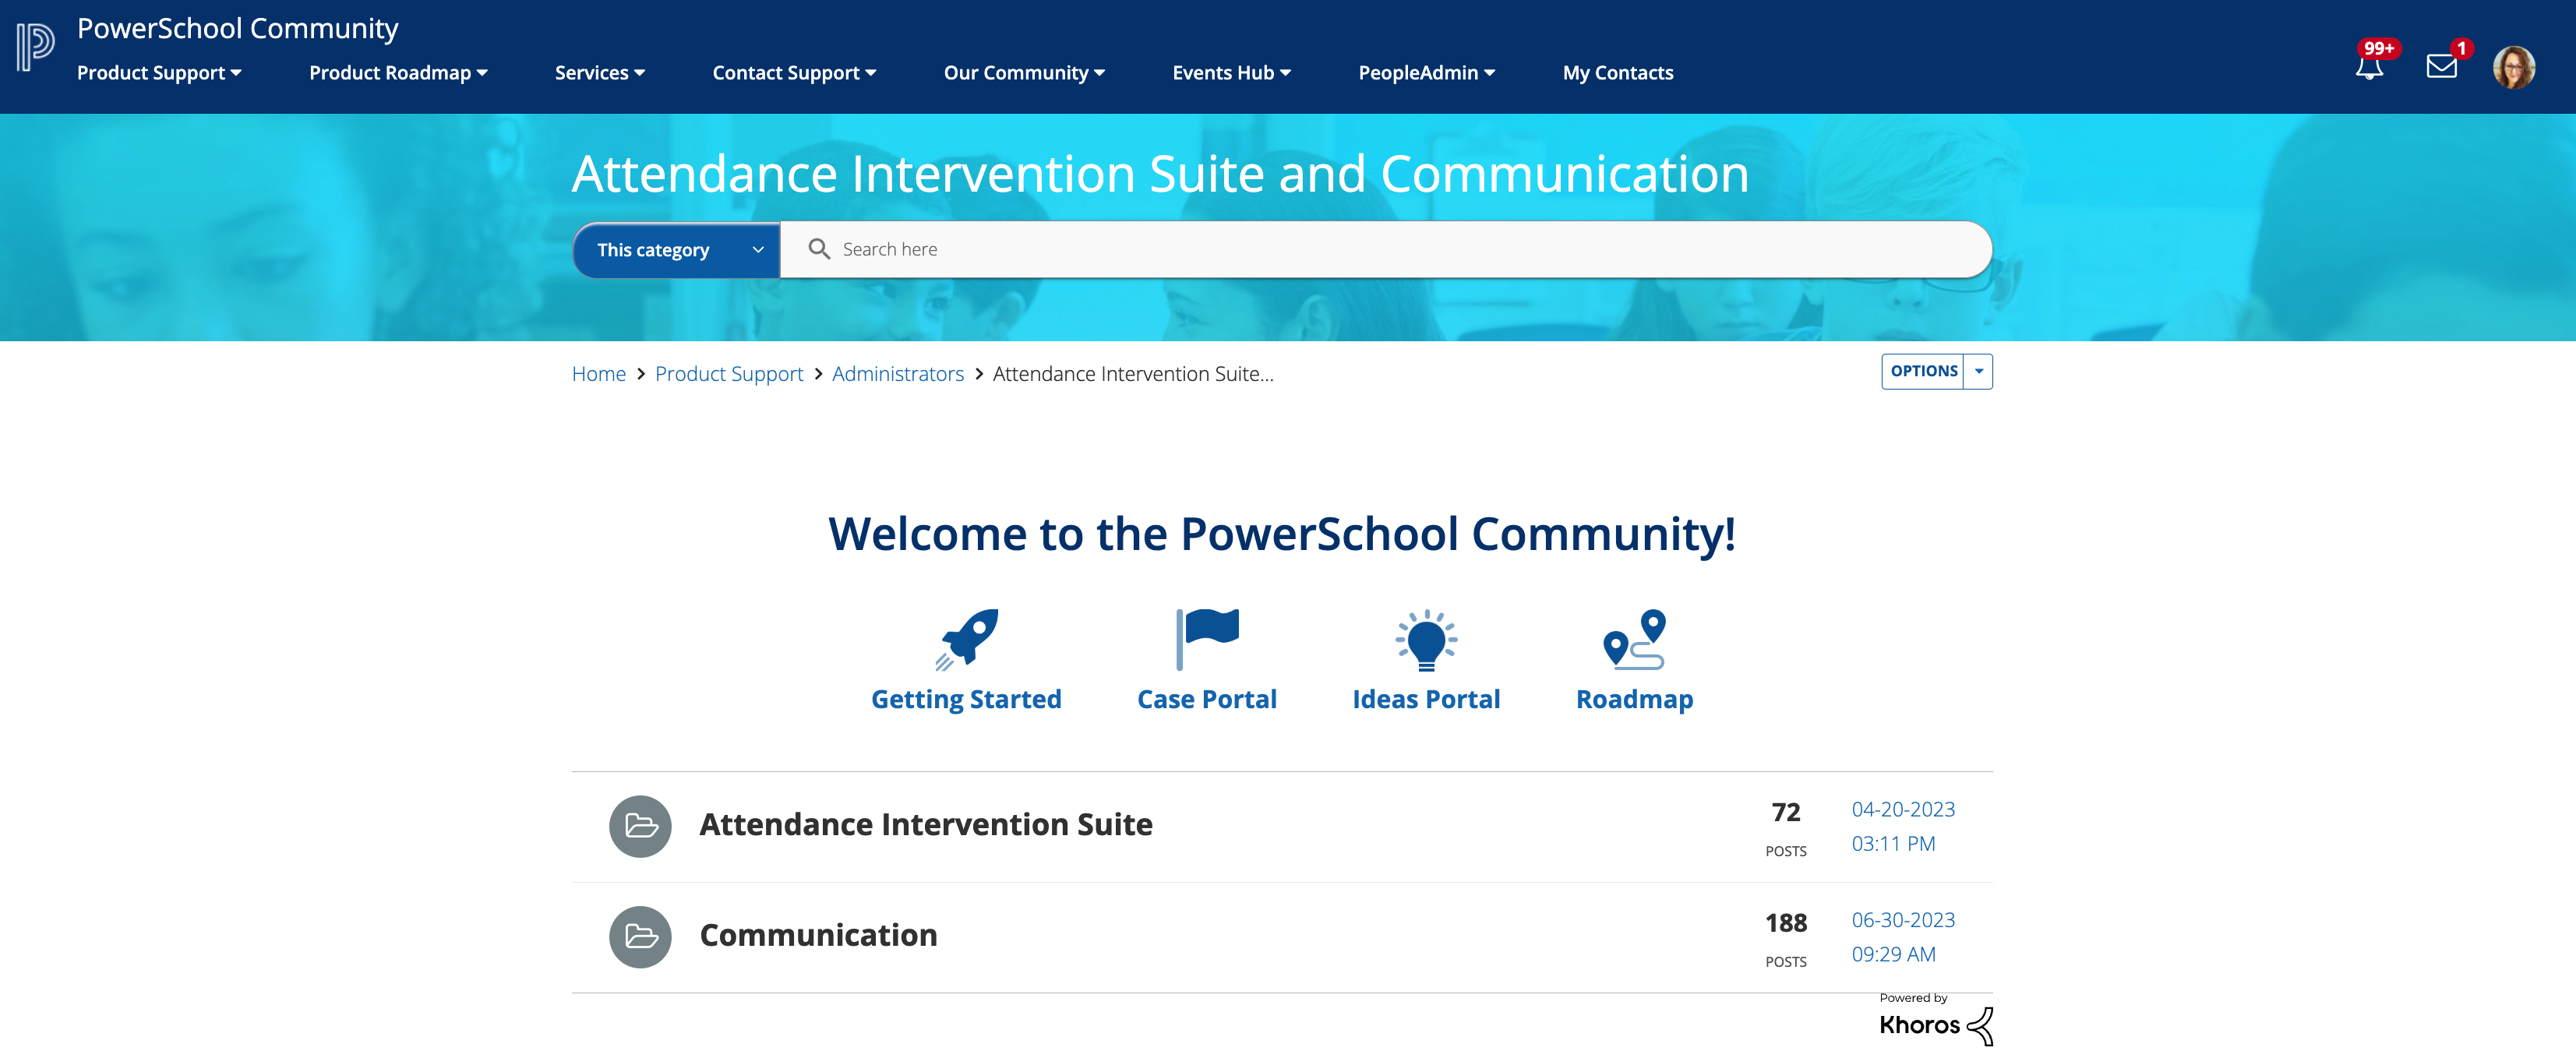Expand the Product Support menu
2576x1058 pixels.
tap(159, 73)
